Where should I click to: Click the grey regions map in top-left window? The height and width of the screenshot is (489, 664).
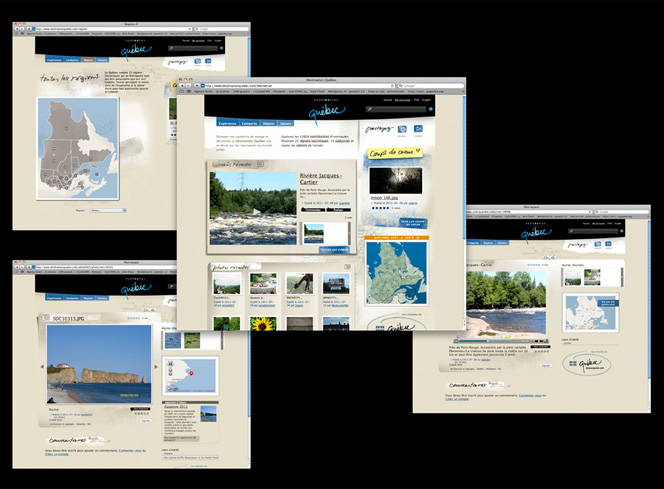78,148
